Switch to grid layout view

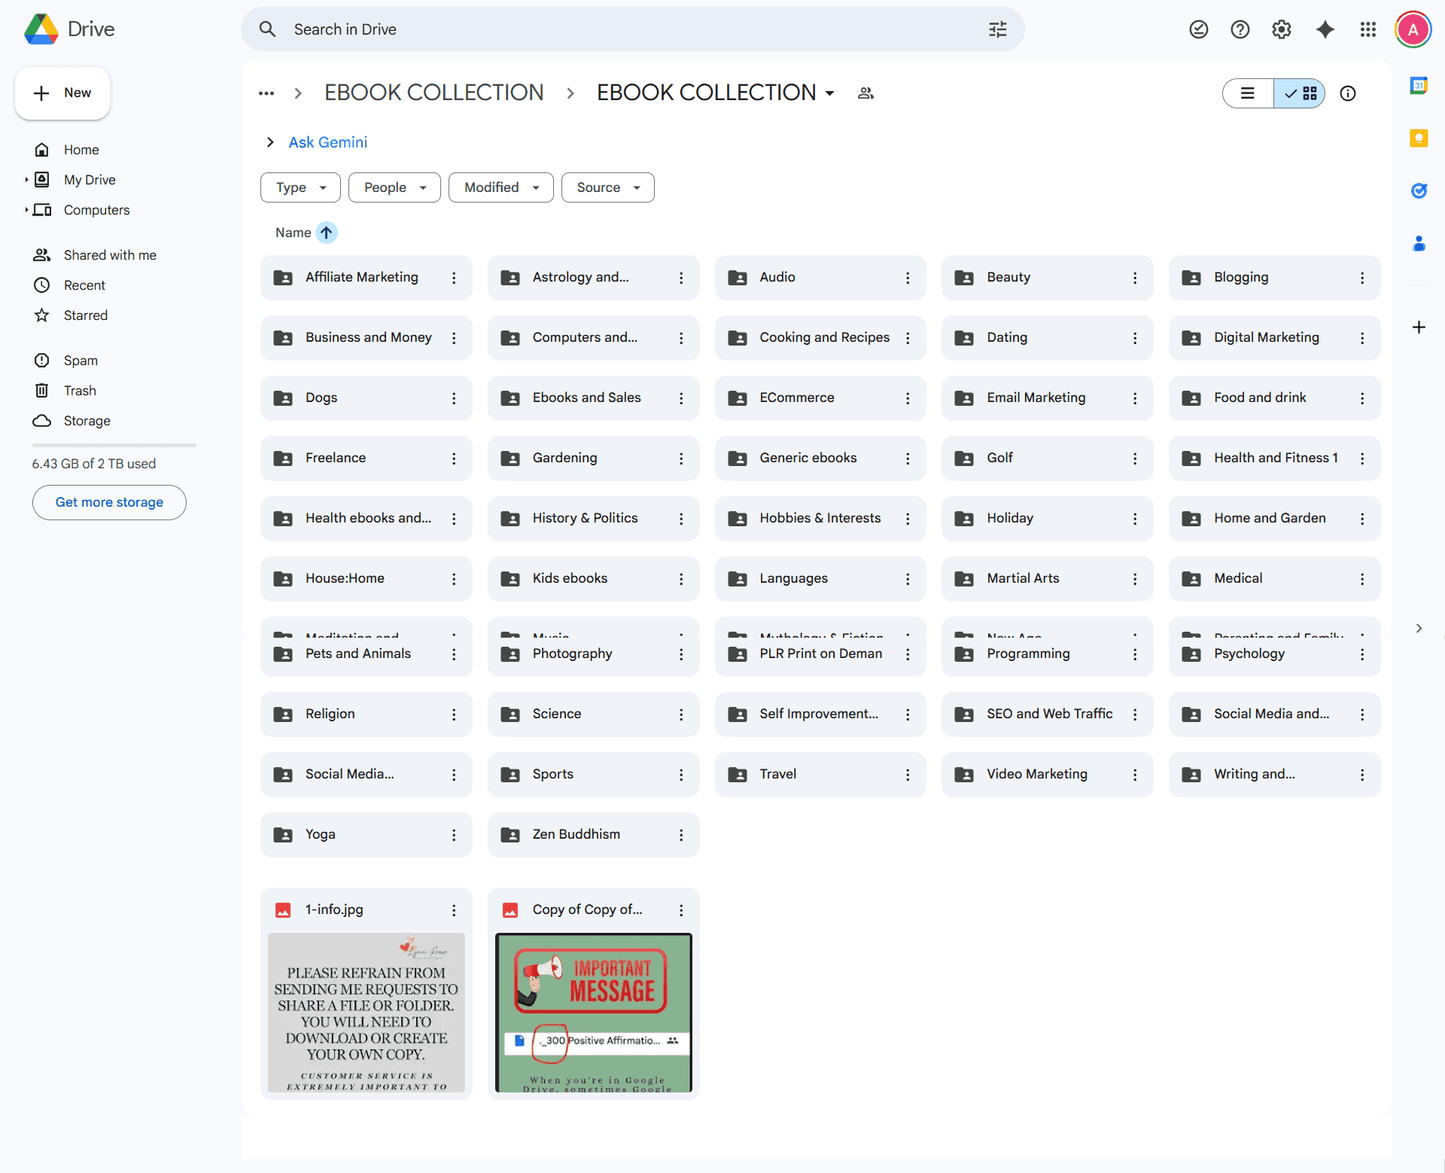1300,93
